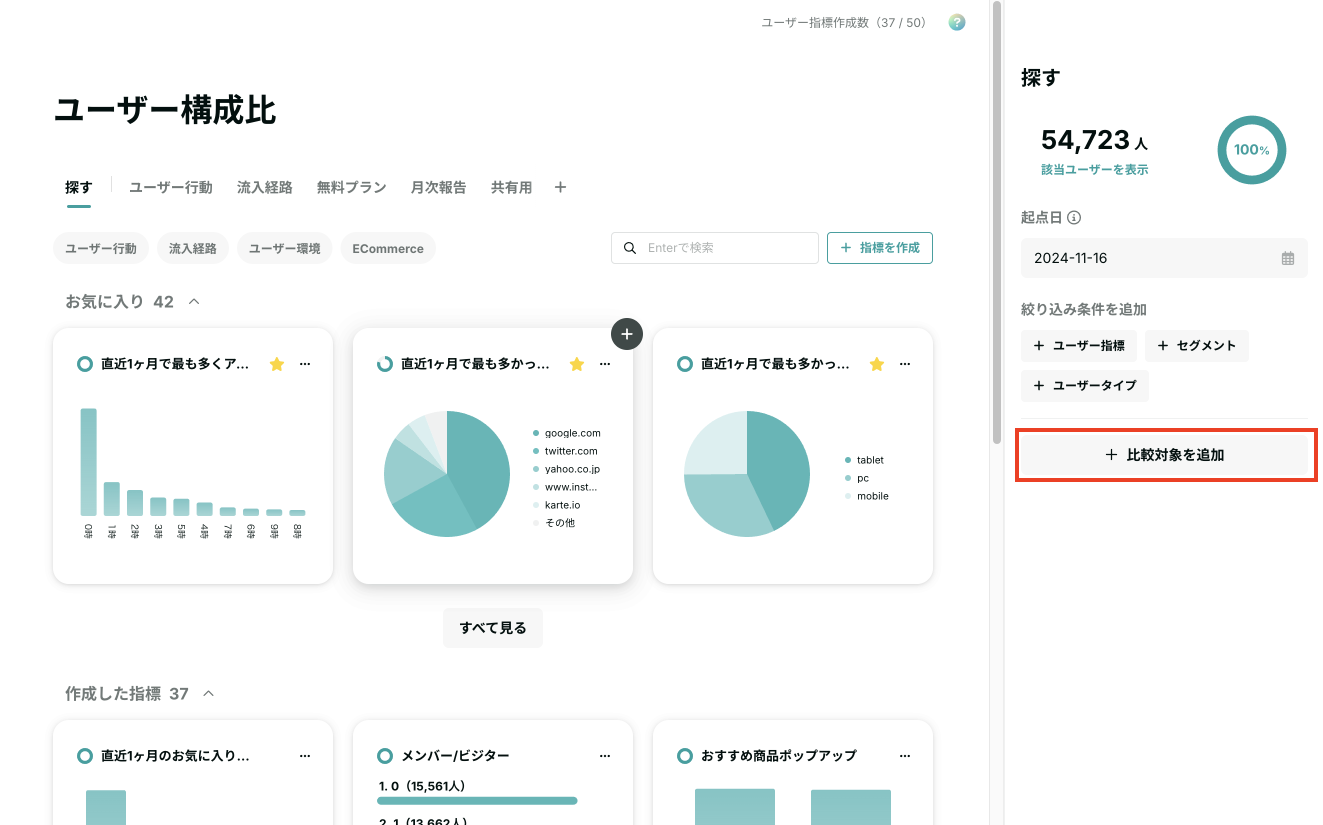
Task: Click the 0時 bar in the bar chart
Action: (89, 462)
